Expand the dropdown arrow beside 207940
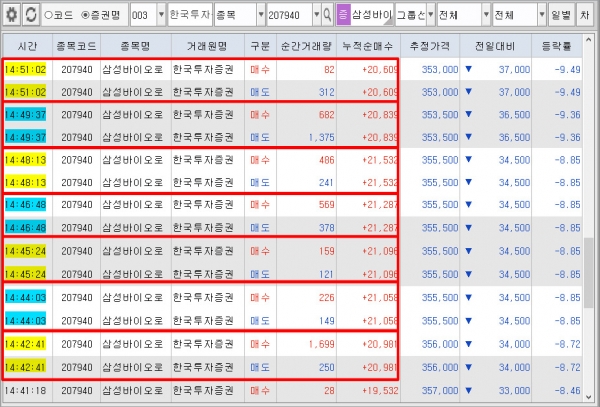The height and width of the screenshot is (407, 600). click(317, 15)
